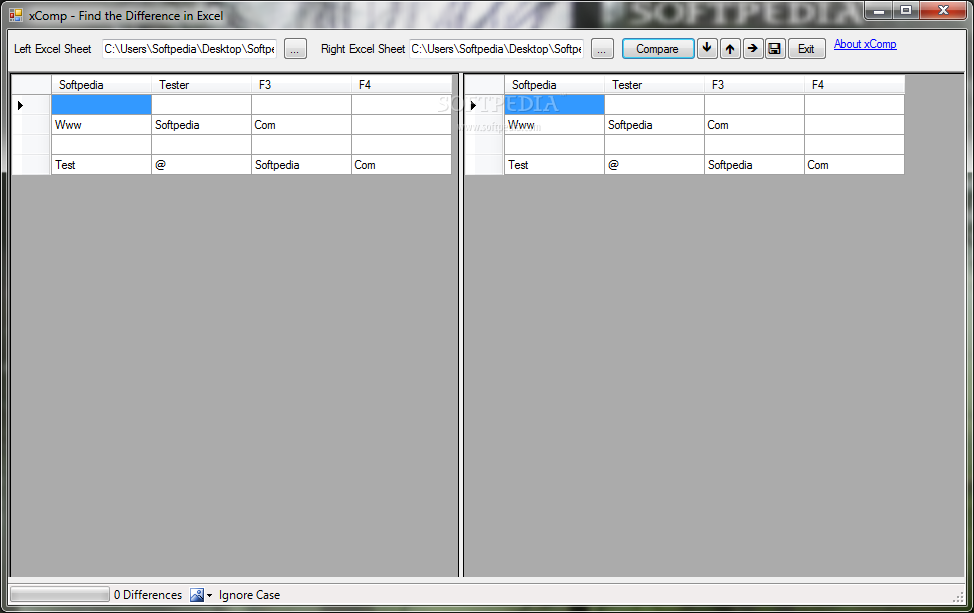Click the Www cell in the right grid
974x613 pixels.
coord(554,125)
